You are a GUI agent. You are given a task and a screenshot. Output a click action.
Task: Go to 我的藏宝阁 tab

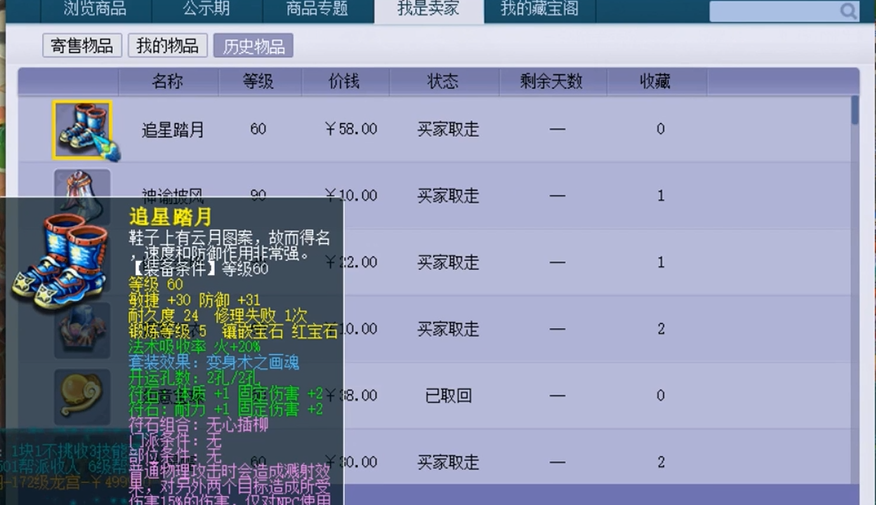(x=540, y=9)
